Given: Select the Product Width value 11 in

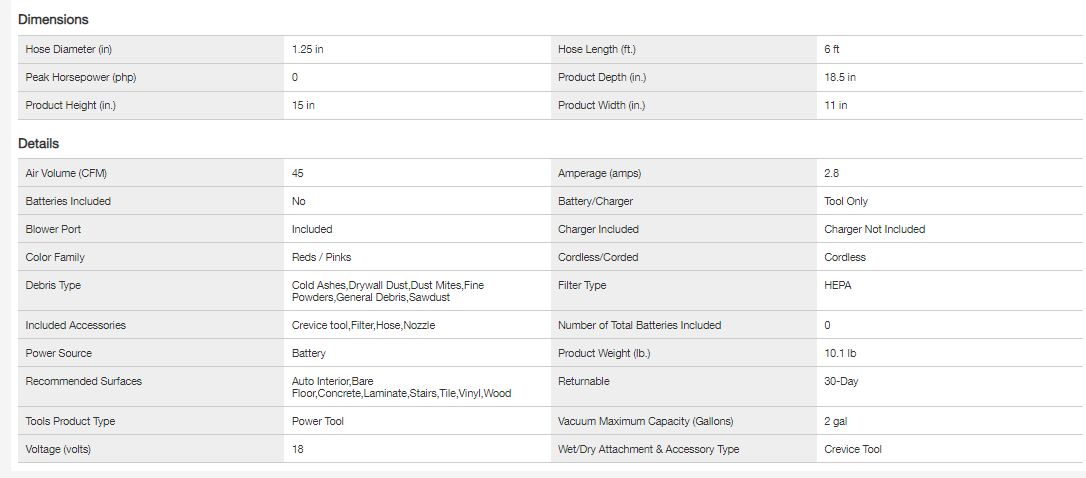Looking at the screenshot, I should (x=835, y=105).
